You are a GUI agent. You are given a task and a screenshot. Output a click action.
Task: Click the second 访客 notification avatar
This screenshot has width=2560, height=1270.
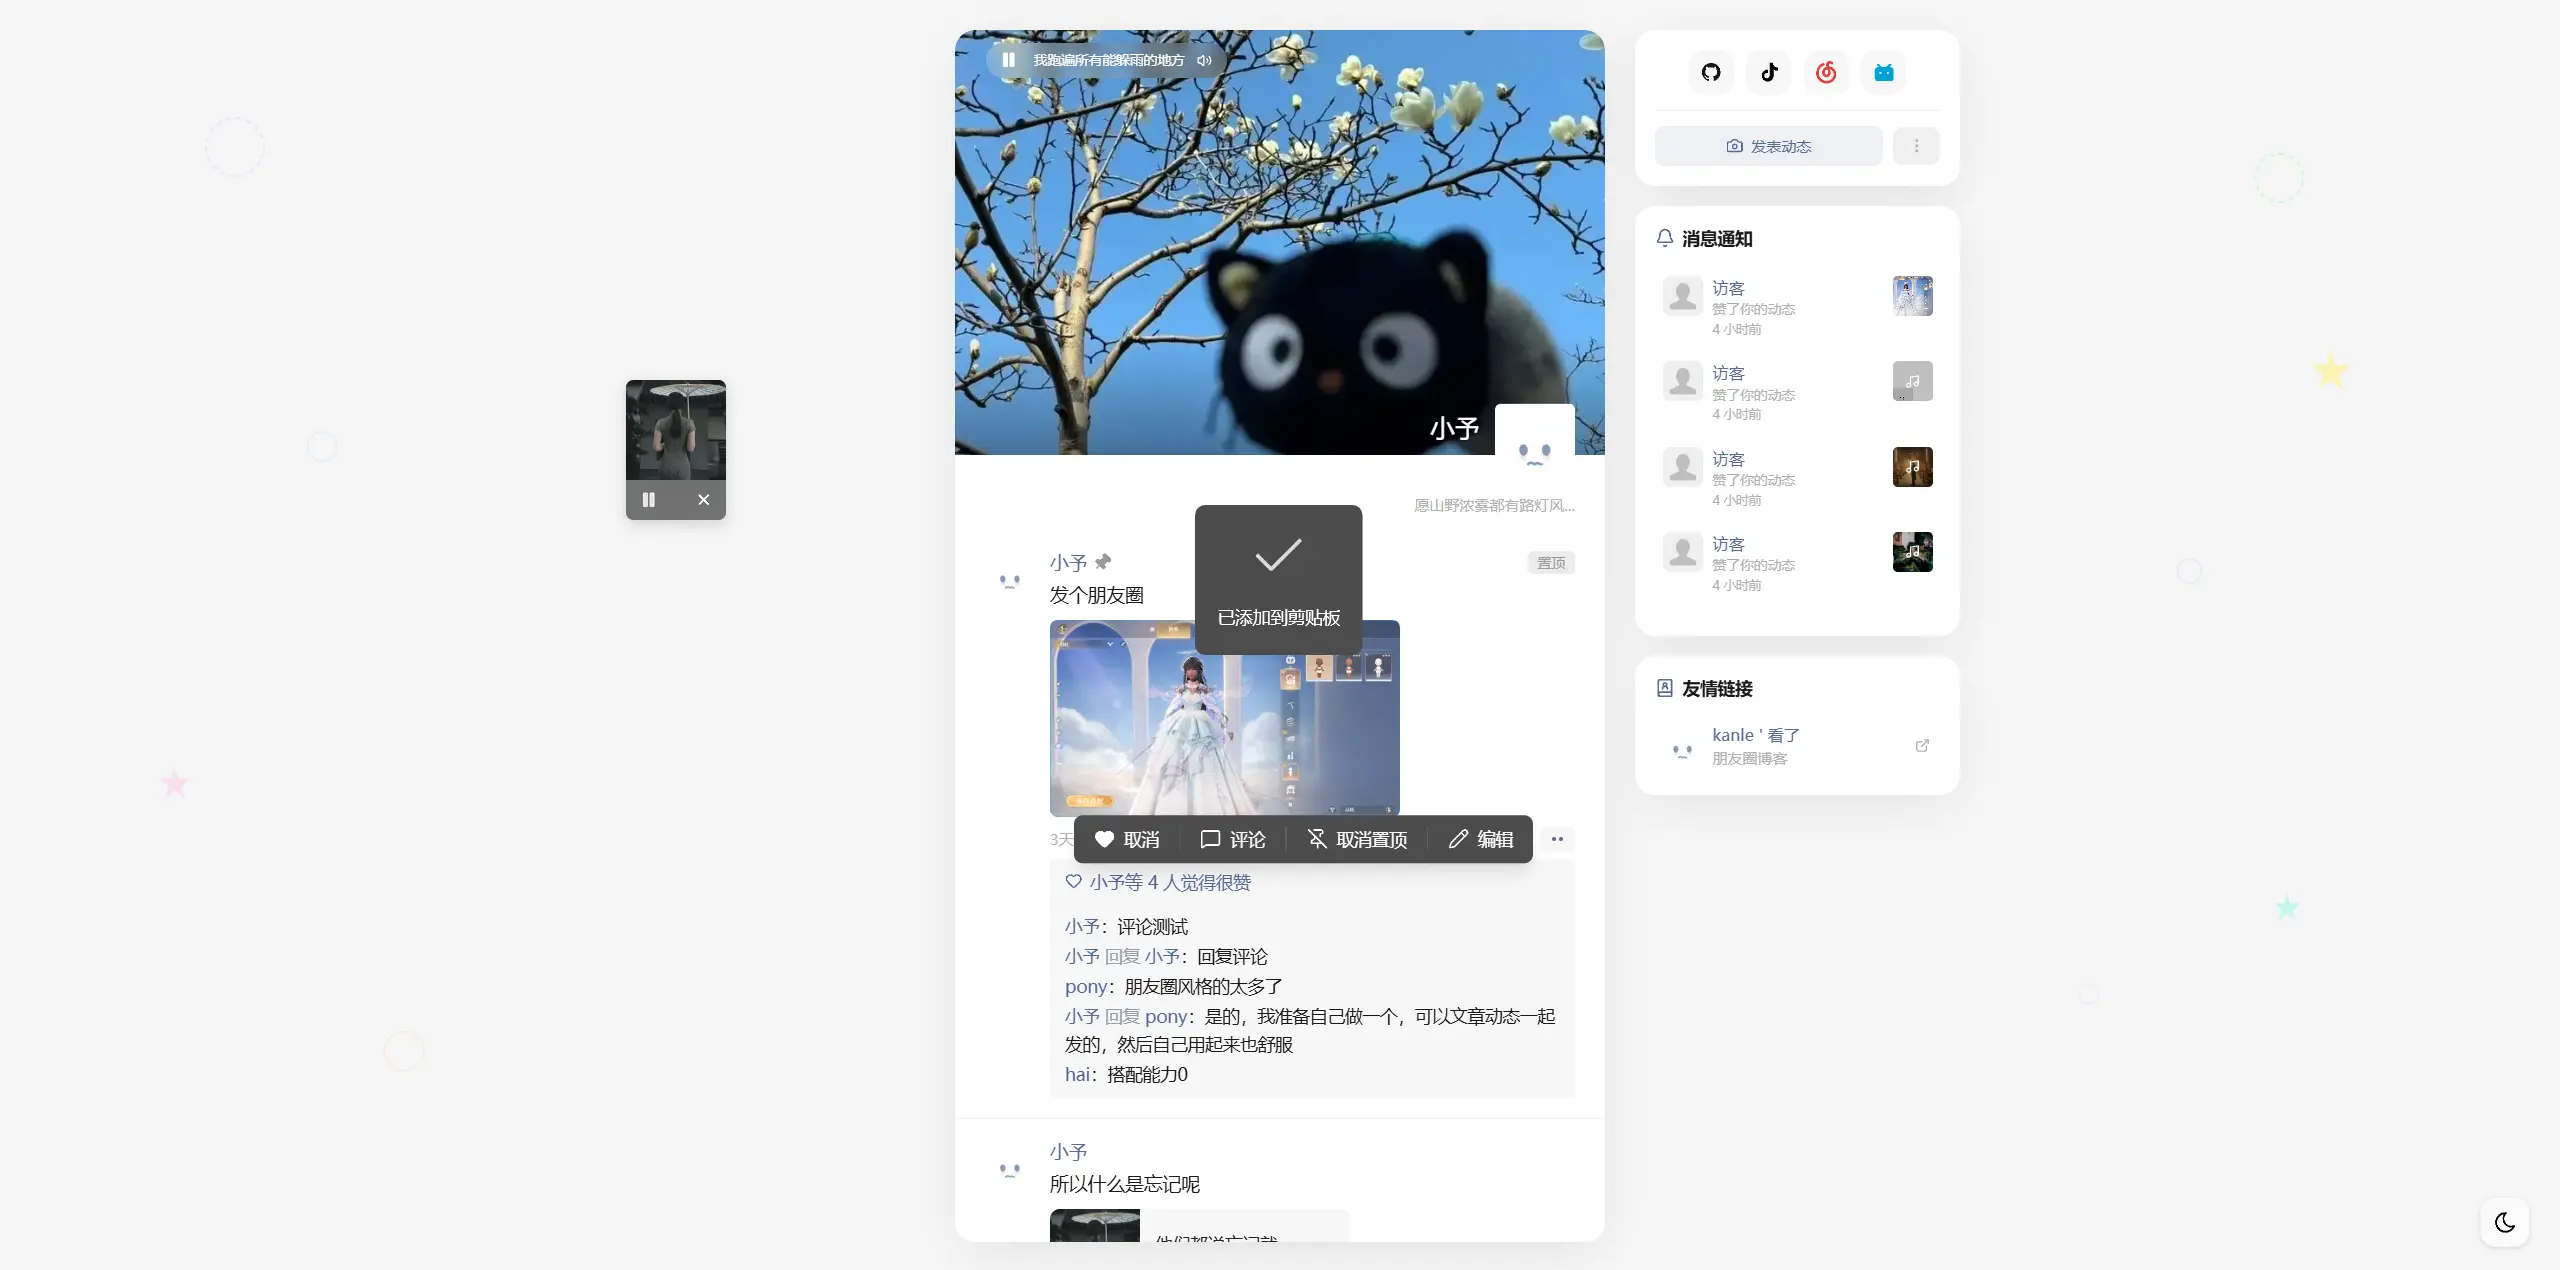pos(1683,381)
